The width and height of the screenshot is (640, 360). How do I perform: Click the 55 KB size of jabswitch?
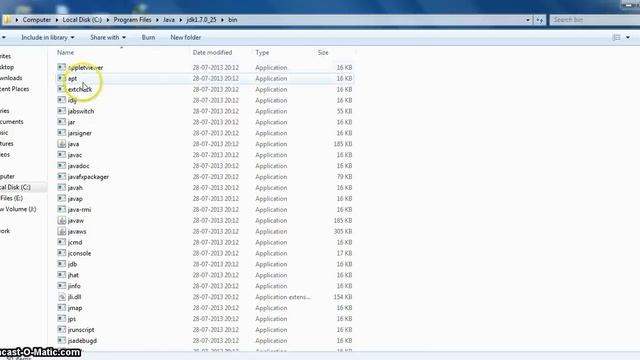click(344, 111)
